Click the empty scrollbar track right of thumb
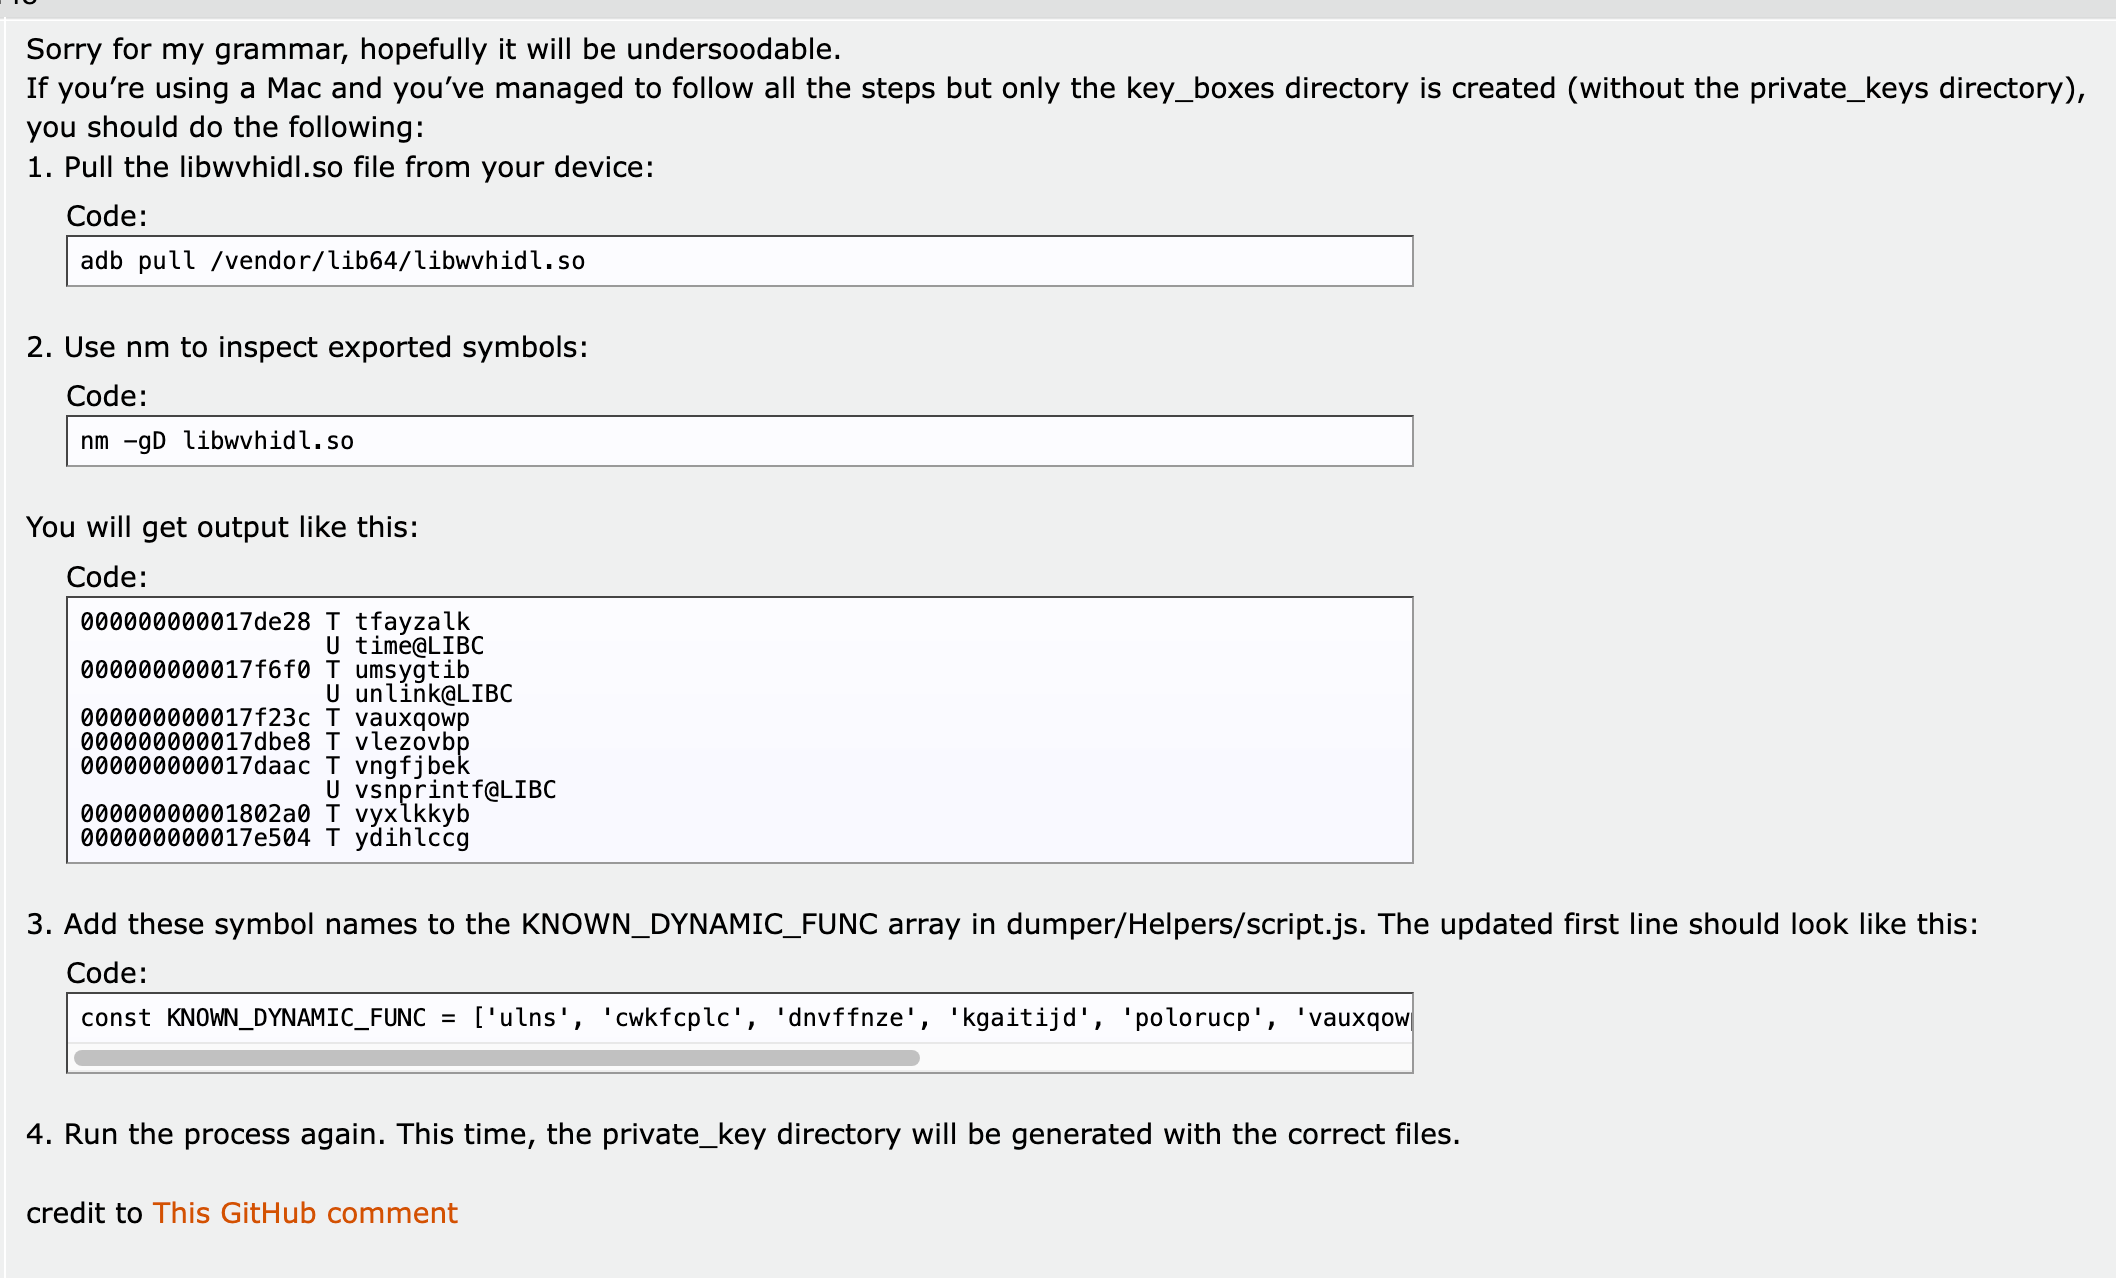 (x=1160, y=1058)
